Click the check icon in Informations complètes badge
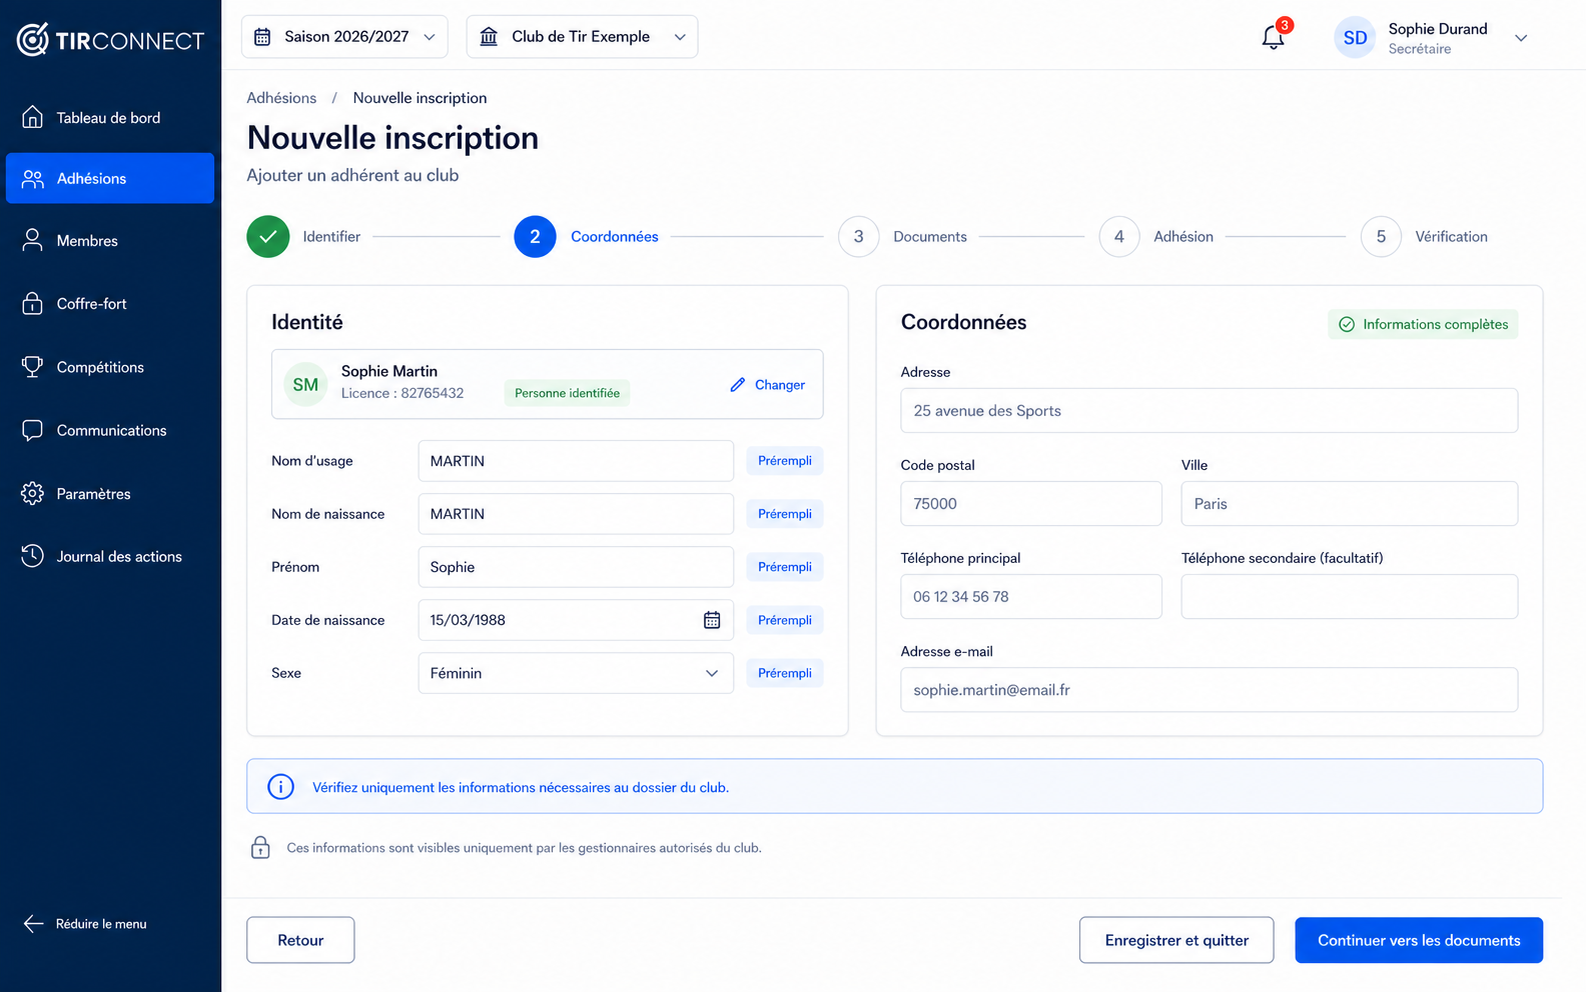Image resolution: width=1586 pixels, height=992 pixels. (x=1347, y=324)
